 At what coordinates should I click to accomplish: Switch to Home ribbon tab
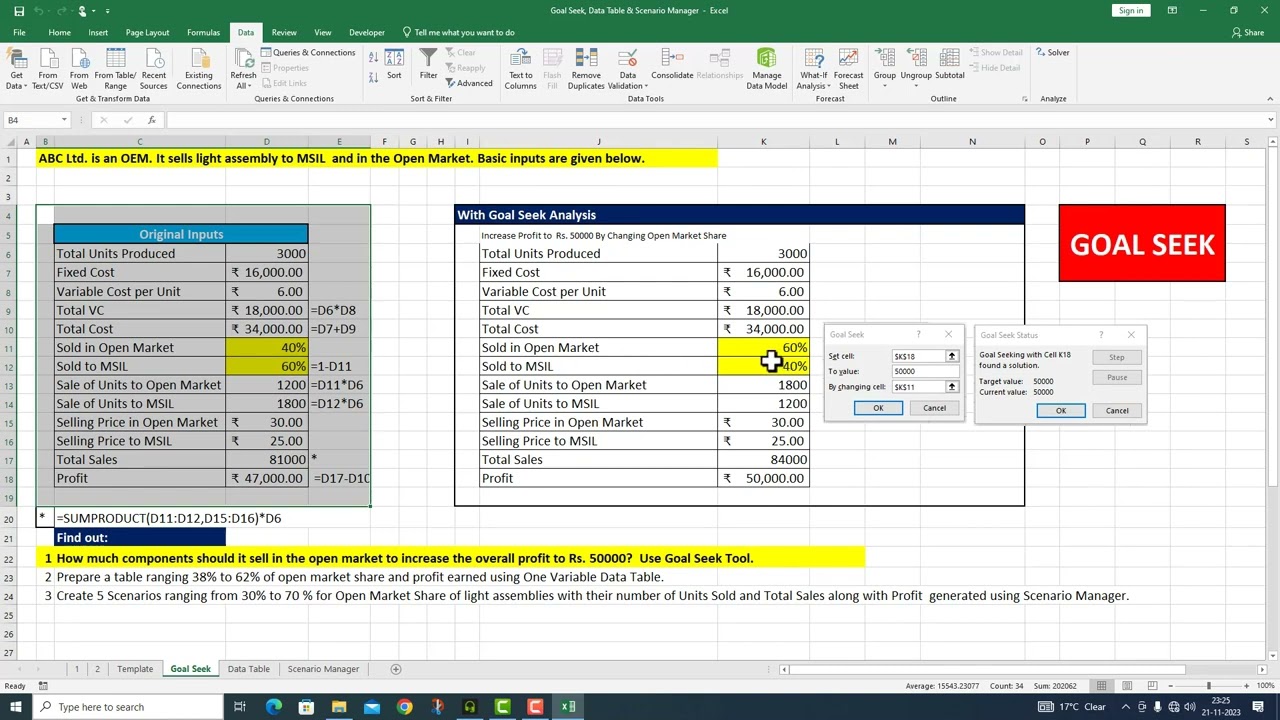tap(59, 32)
